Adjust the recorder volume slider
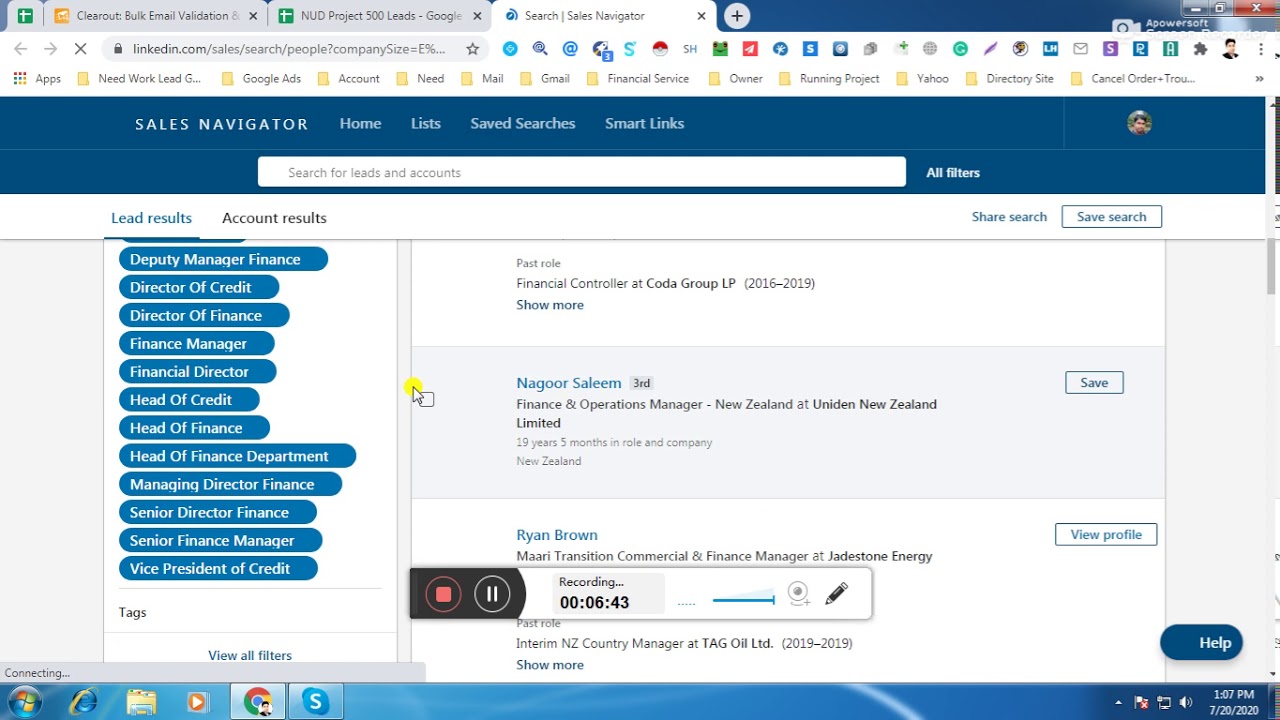This screenshot has height=720, width=1280. point(743,600)
